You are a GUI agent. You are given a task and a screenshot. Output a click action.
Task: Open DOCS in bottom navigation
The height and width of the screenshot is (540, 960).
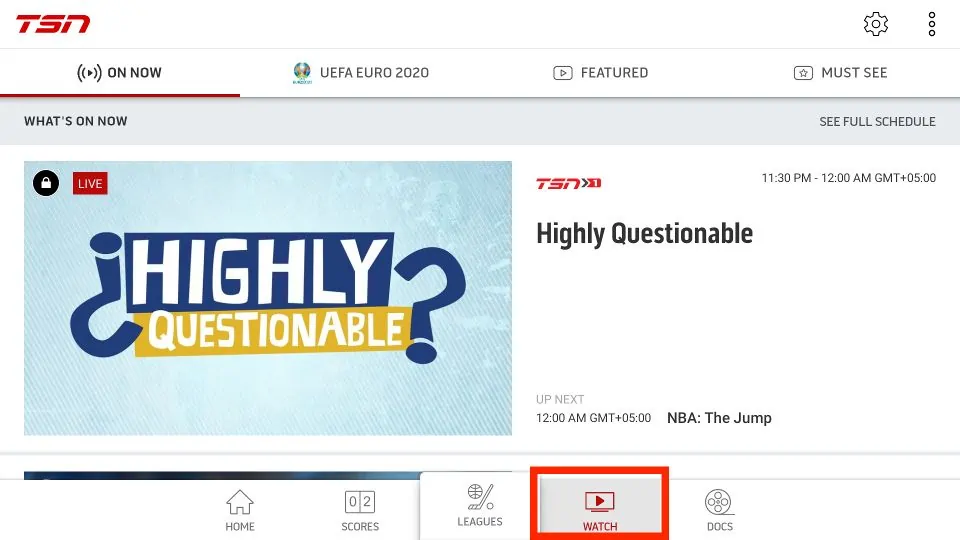point(719,510)
